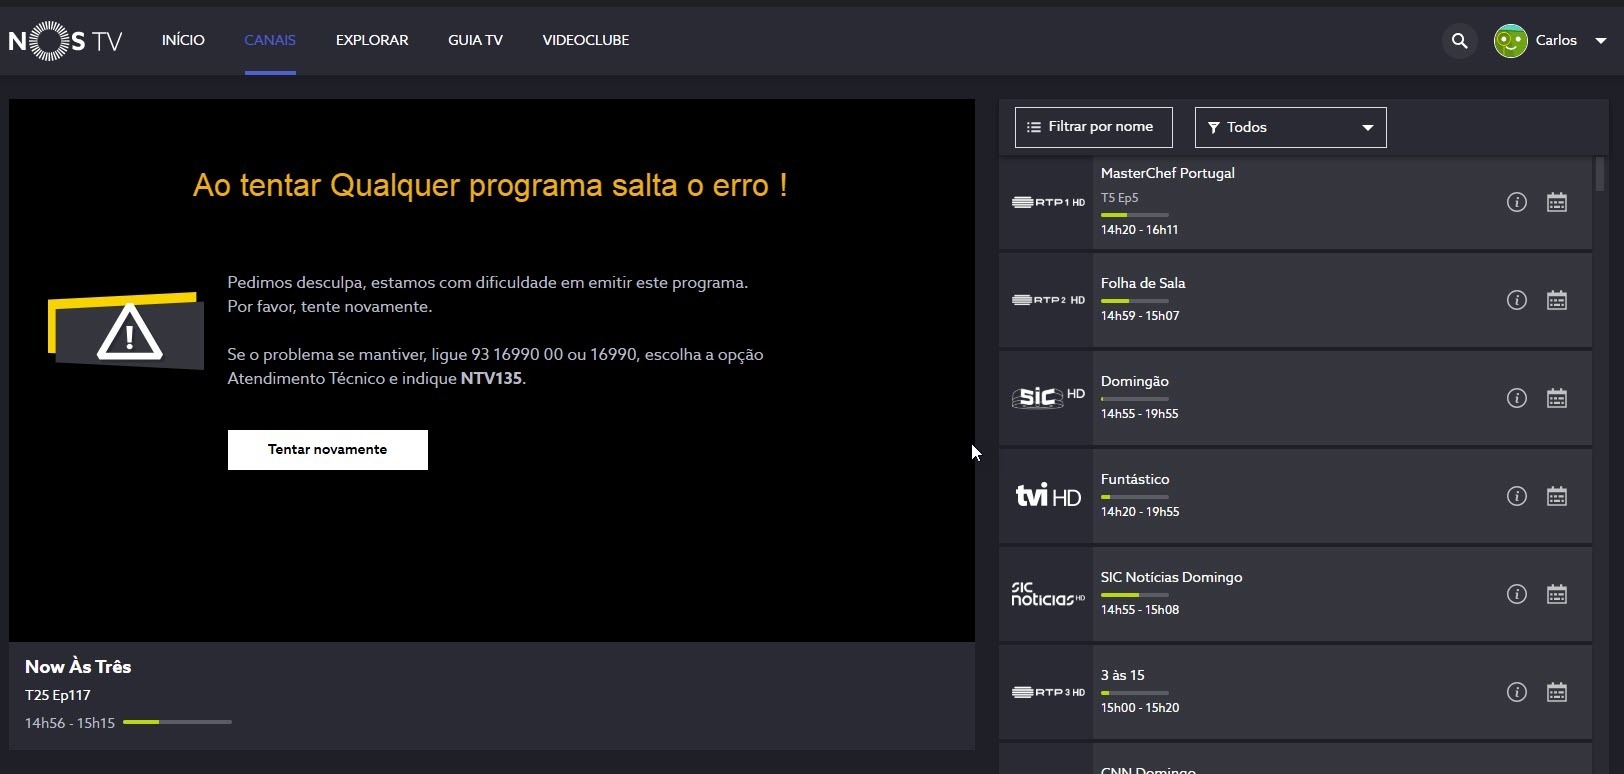Click Now Às Três progress bar
This screenshot has height=774, width=1624.
[177, 722]
